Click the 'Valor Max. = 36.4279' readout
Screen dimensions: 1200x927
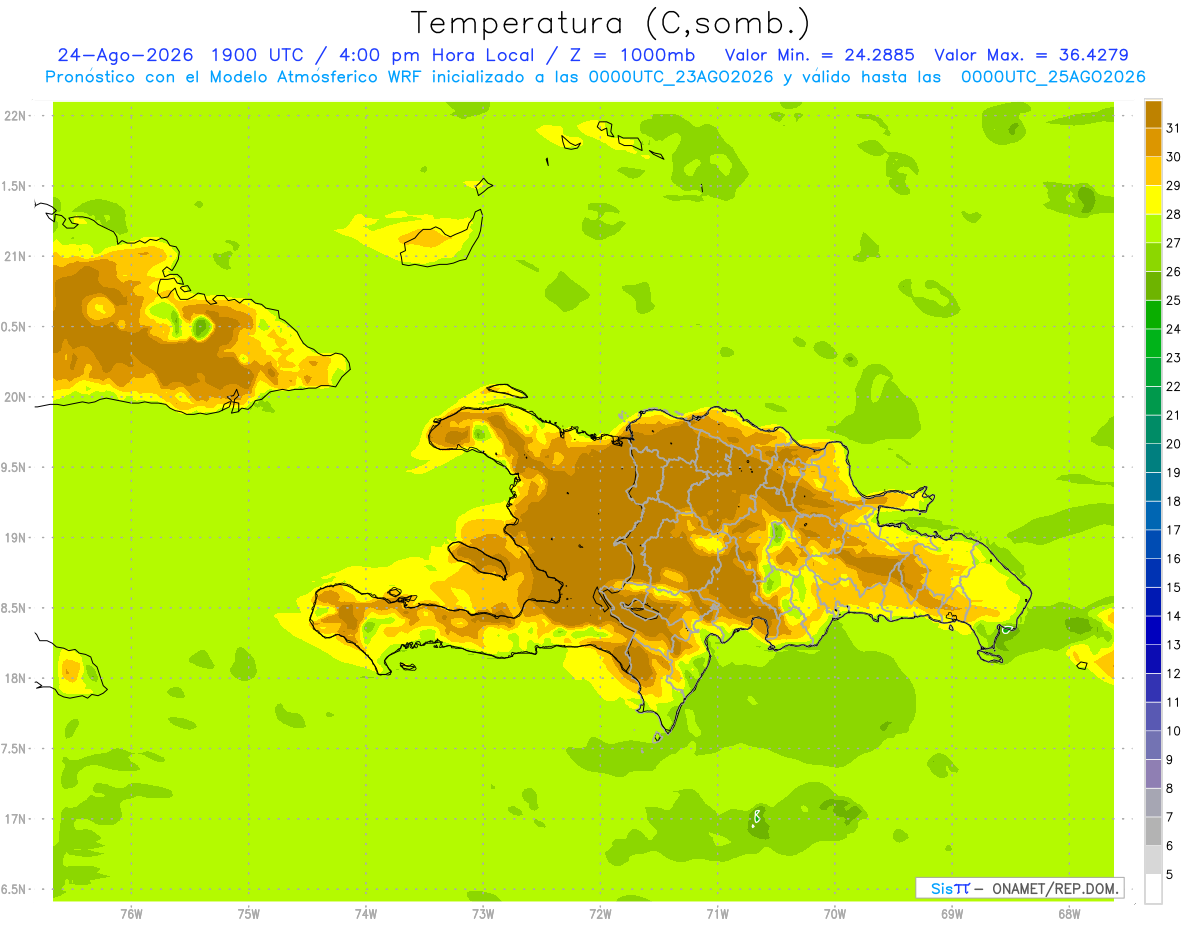[1031, 55]
